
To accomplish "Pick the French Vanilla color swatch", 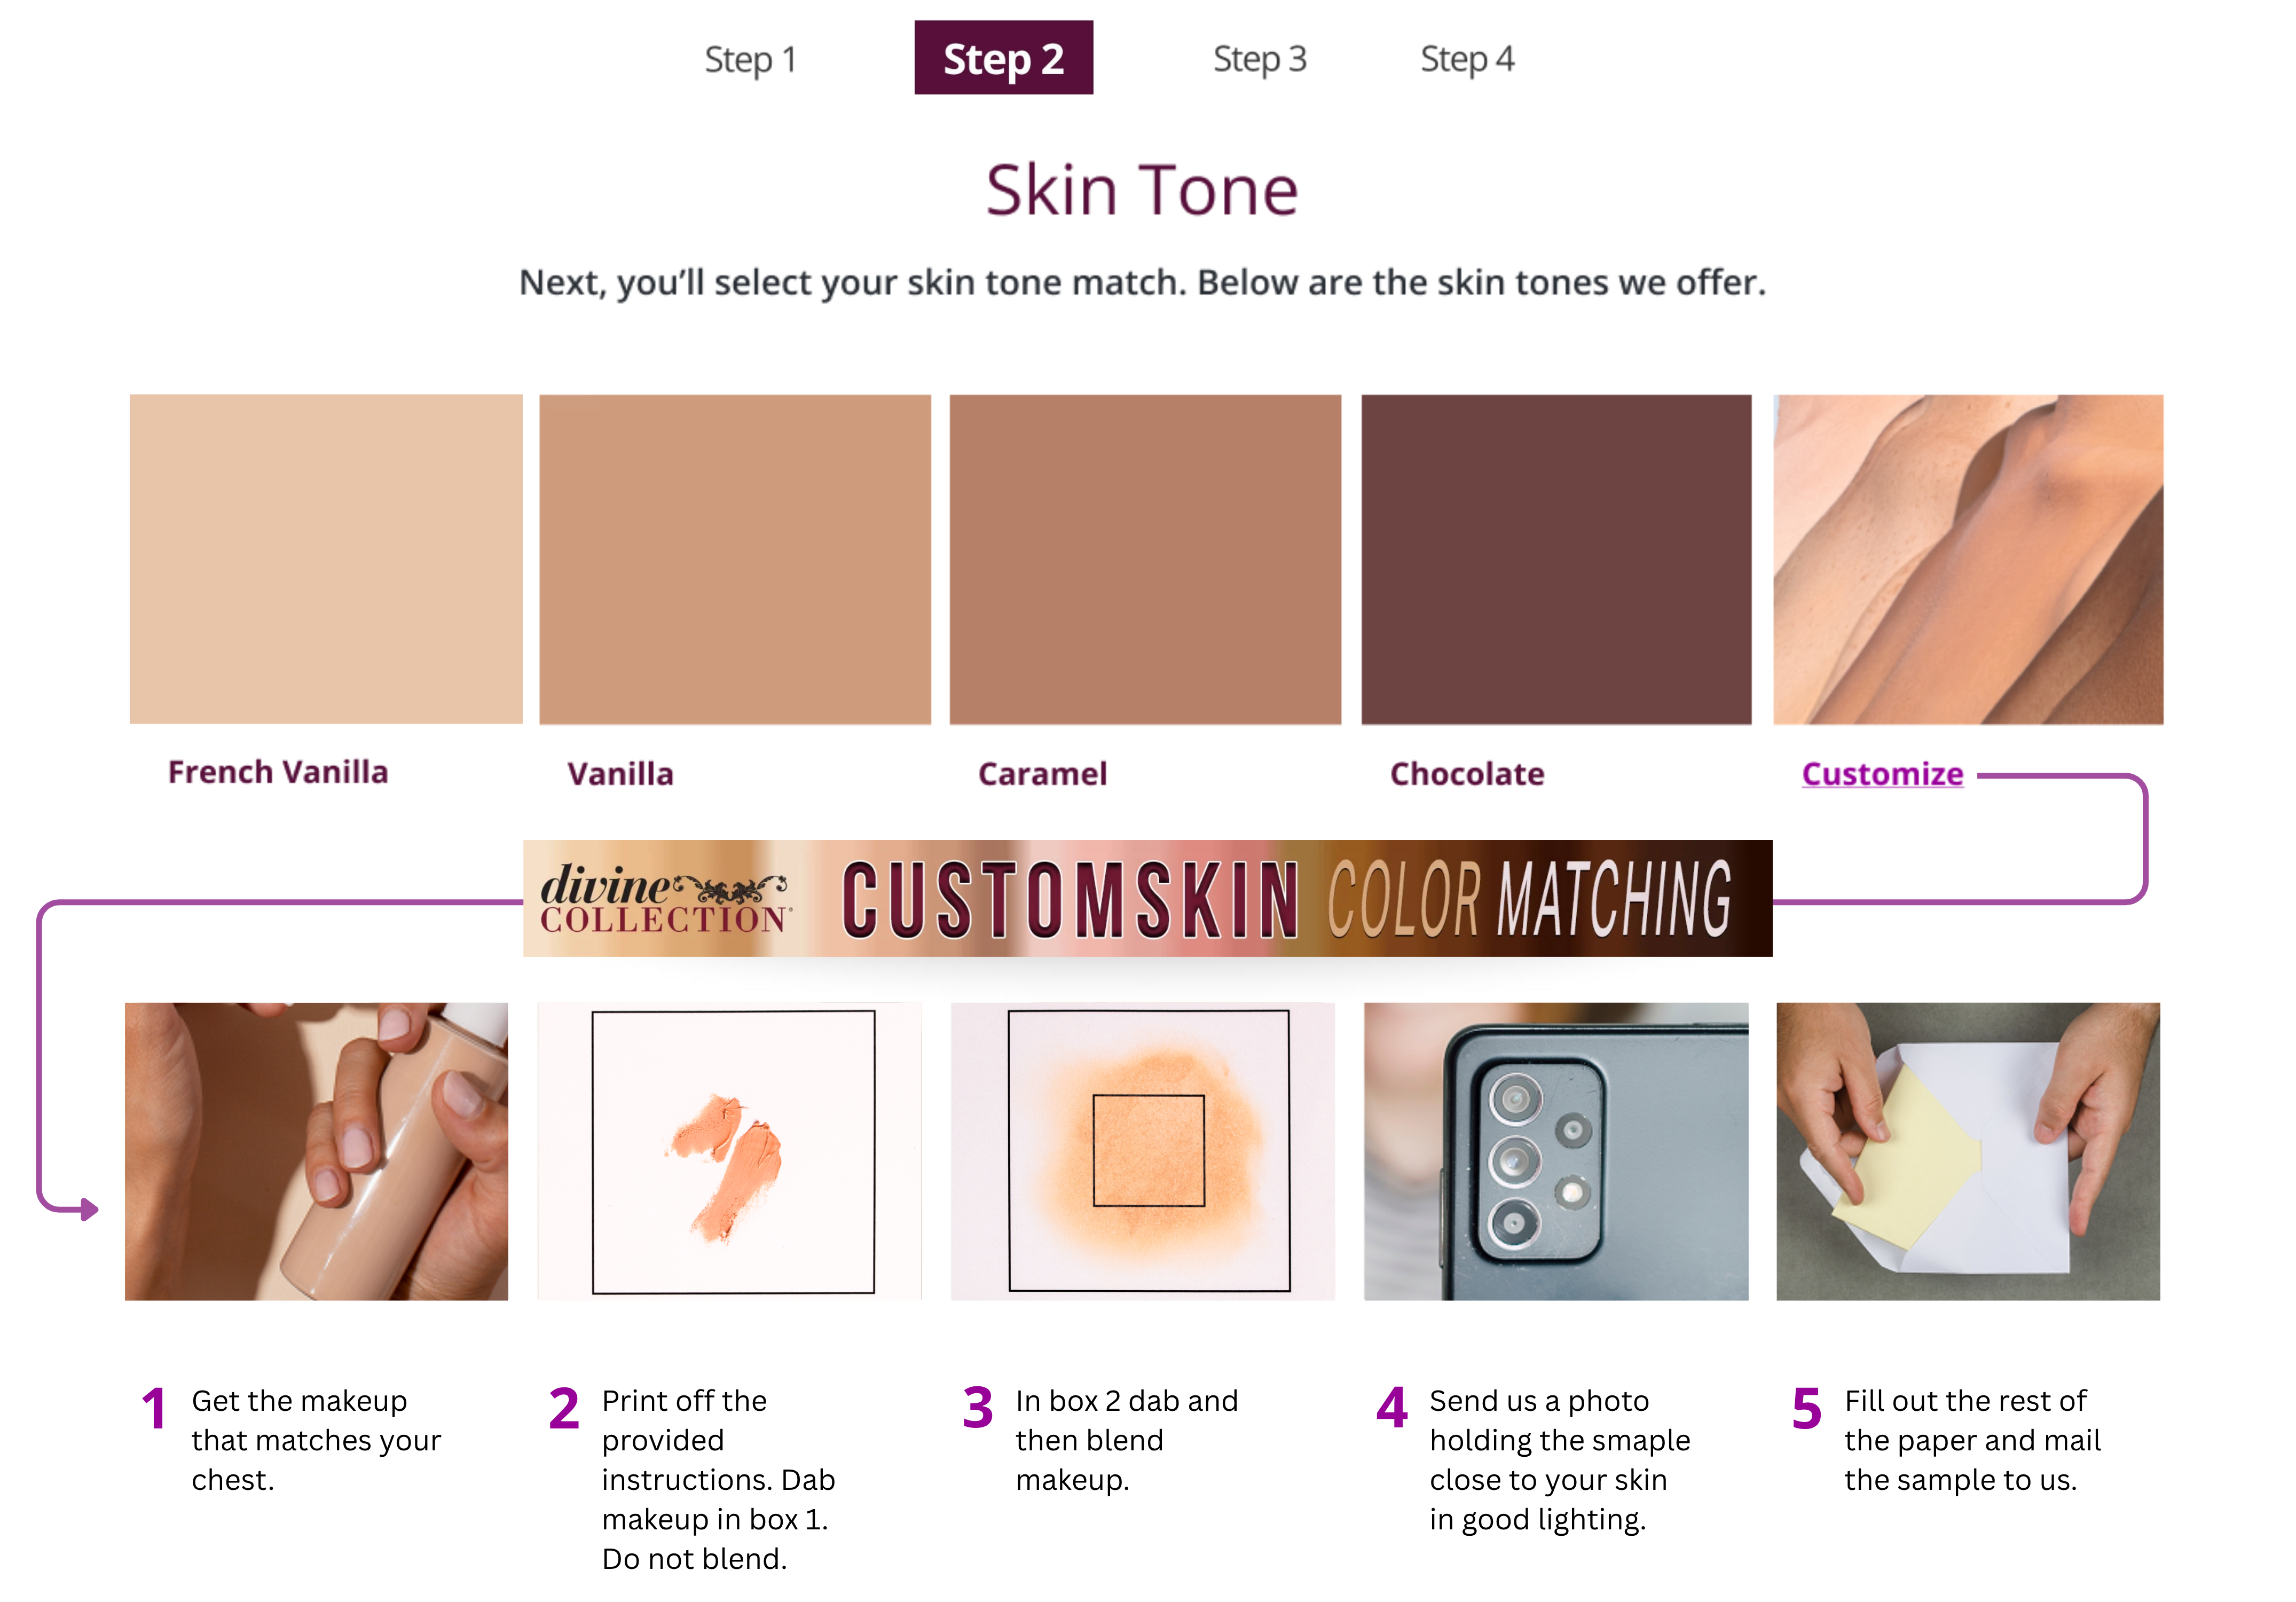I will coord(325,558).
